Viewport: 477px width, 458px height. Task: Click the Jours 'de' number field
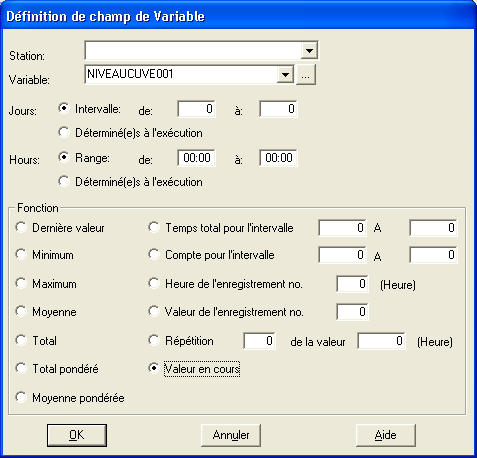[x=196, y=109]
